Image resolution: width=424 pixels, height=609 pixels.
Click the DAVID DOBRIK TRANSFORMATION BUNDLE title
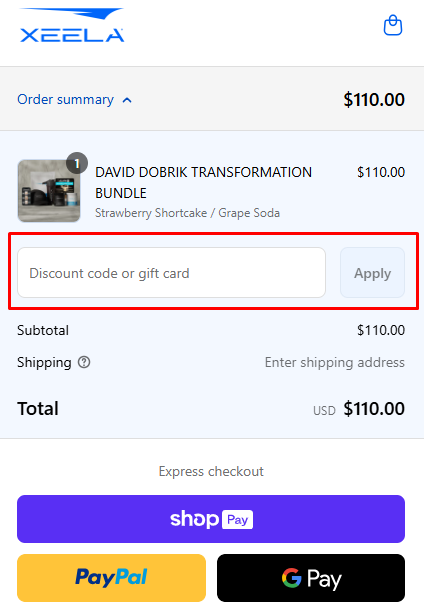click(x=203, y=183)
